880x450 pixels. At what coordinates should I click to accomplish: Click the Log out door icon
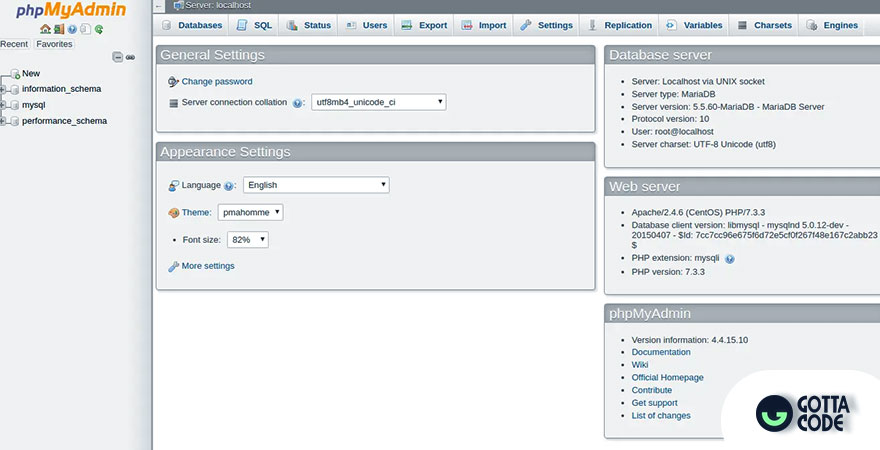tap(59, 29)
